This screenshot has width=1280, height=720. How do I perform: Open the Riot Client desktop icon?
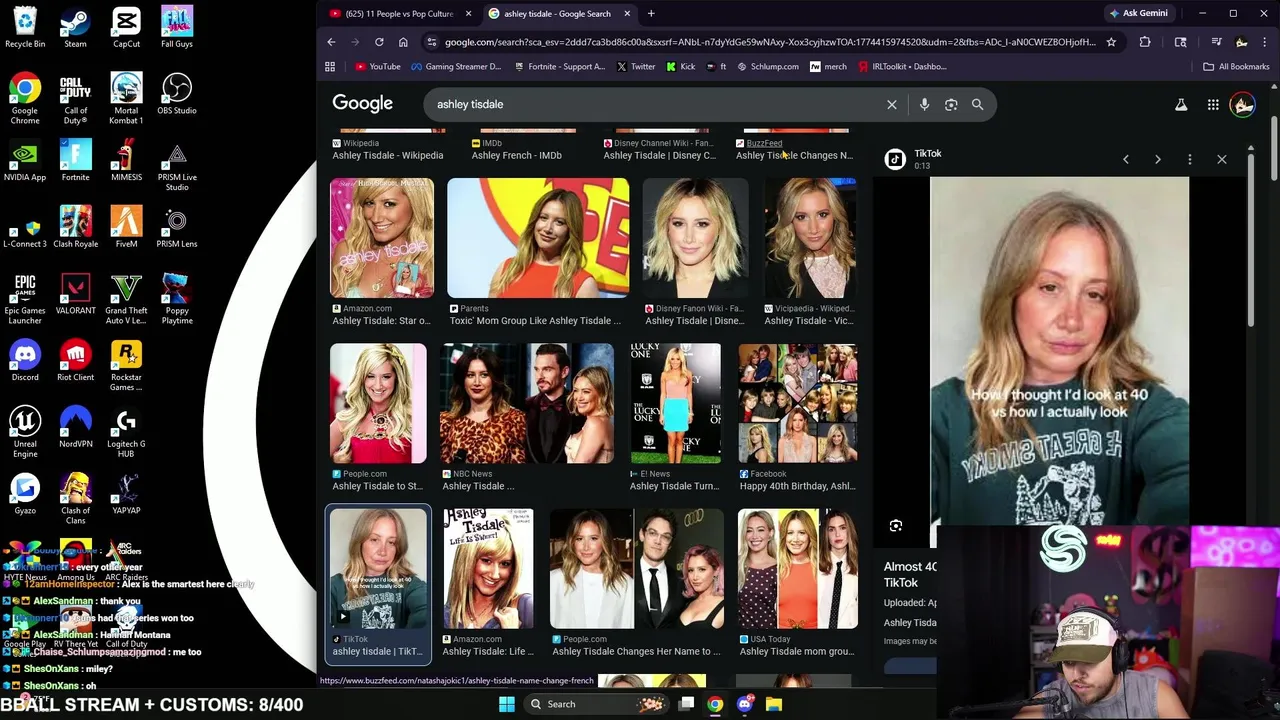pos(75,361)
